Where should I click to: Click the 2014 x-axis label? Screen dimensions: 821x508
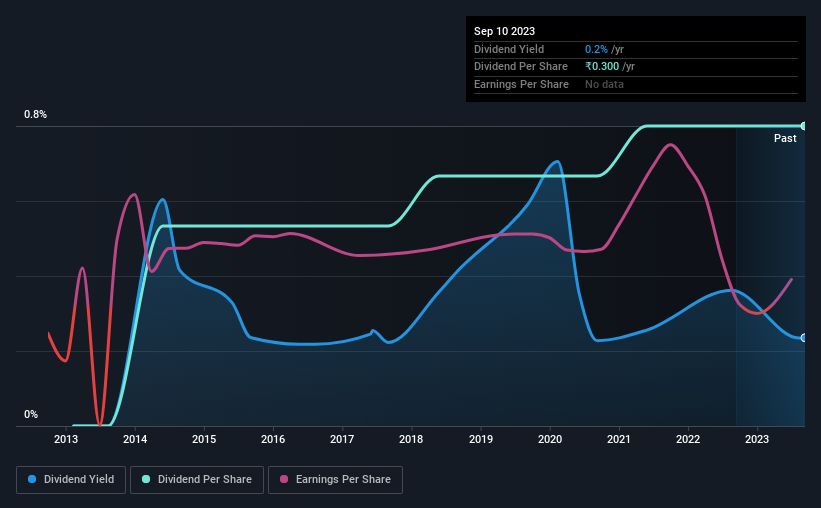[x=135, y=439]
